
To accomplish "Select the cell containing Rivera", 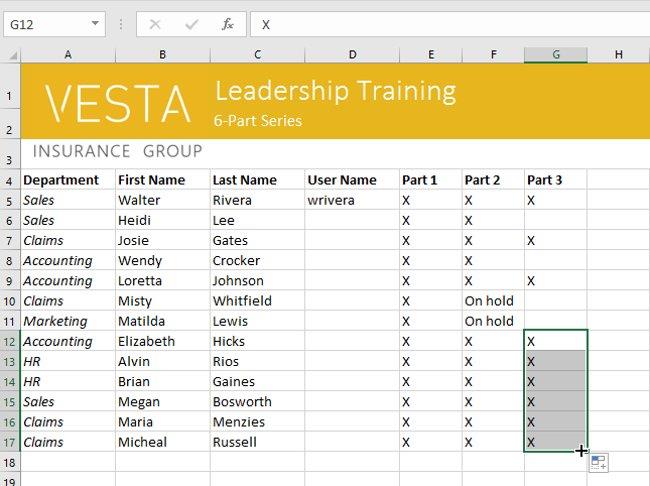I will pyautogui.click(x=257, y=200).
